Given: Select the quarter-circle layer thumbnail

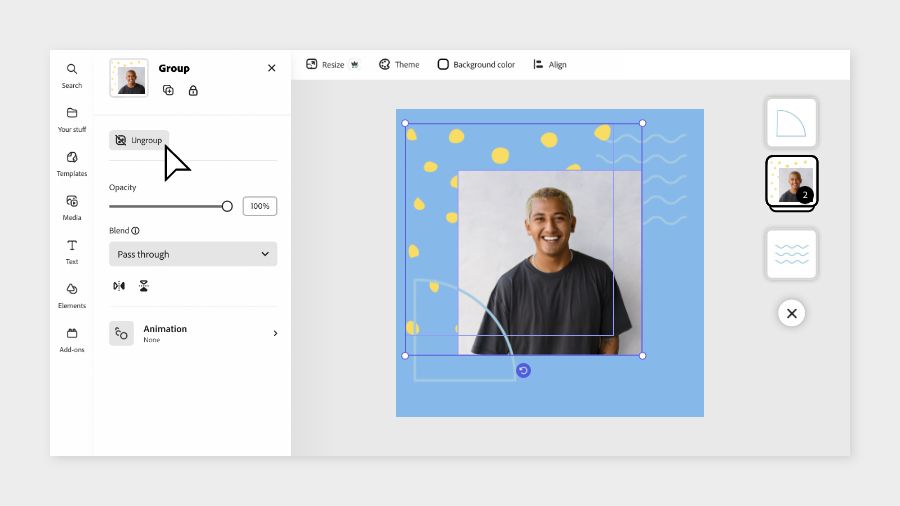Looking at the screenshot, I should click(x=792, y=123).
